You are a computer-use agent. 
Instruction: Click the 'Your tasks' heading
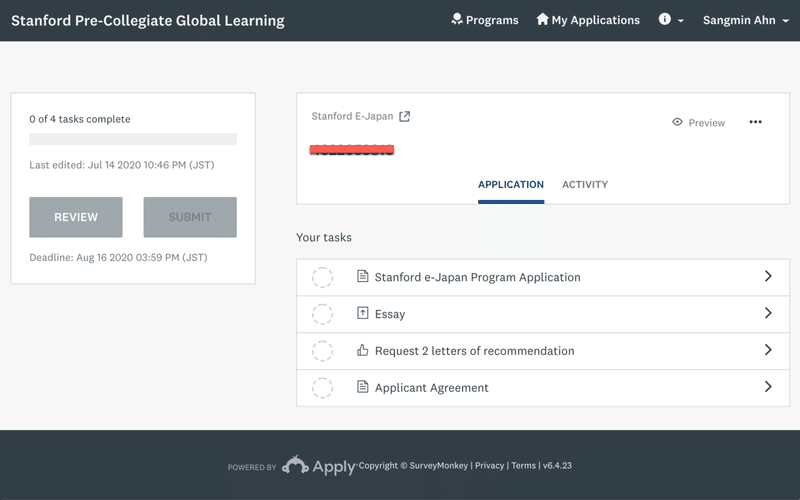click(x=323, y=237)
